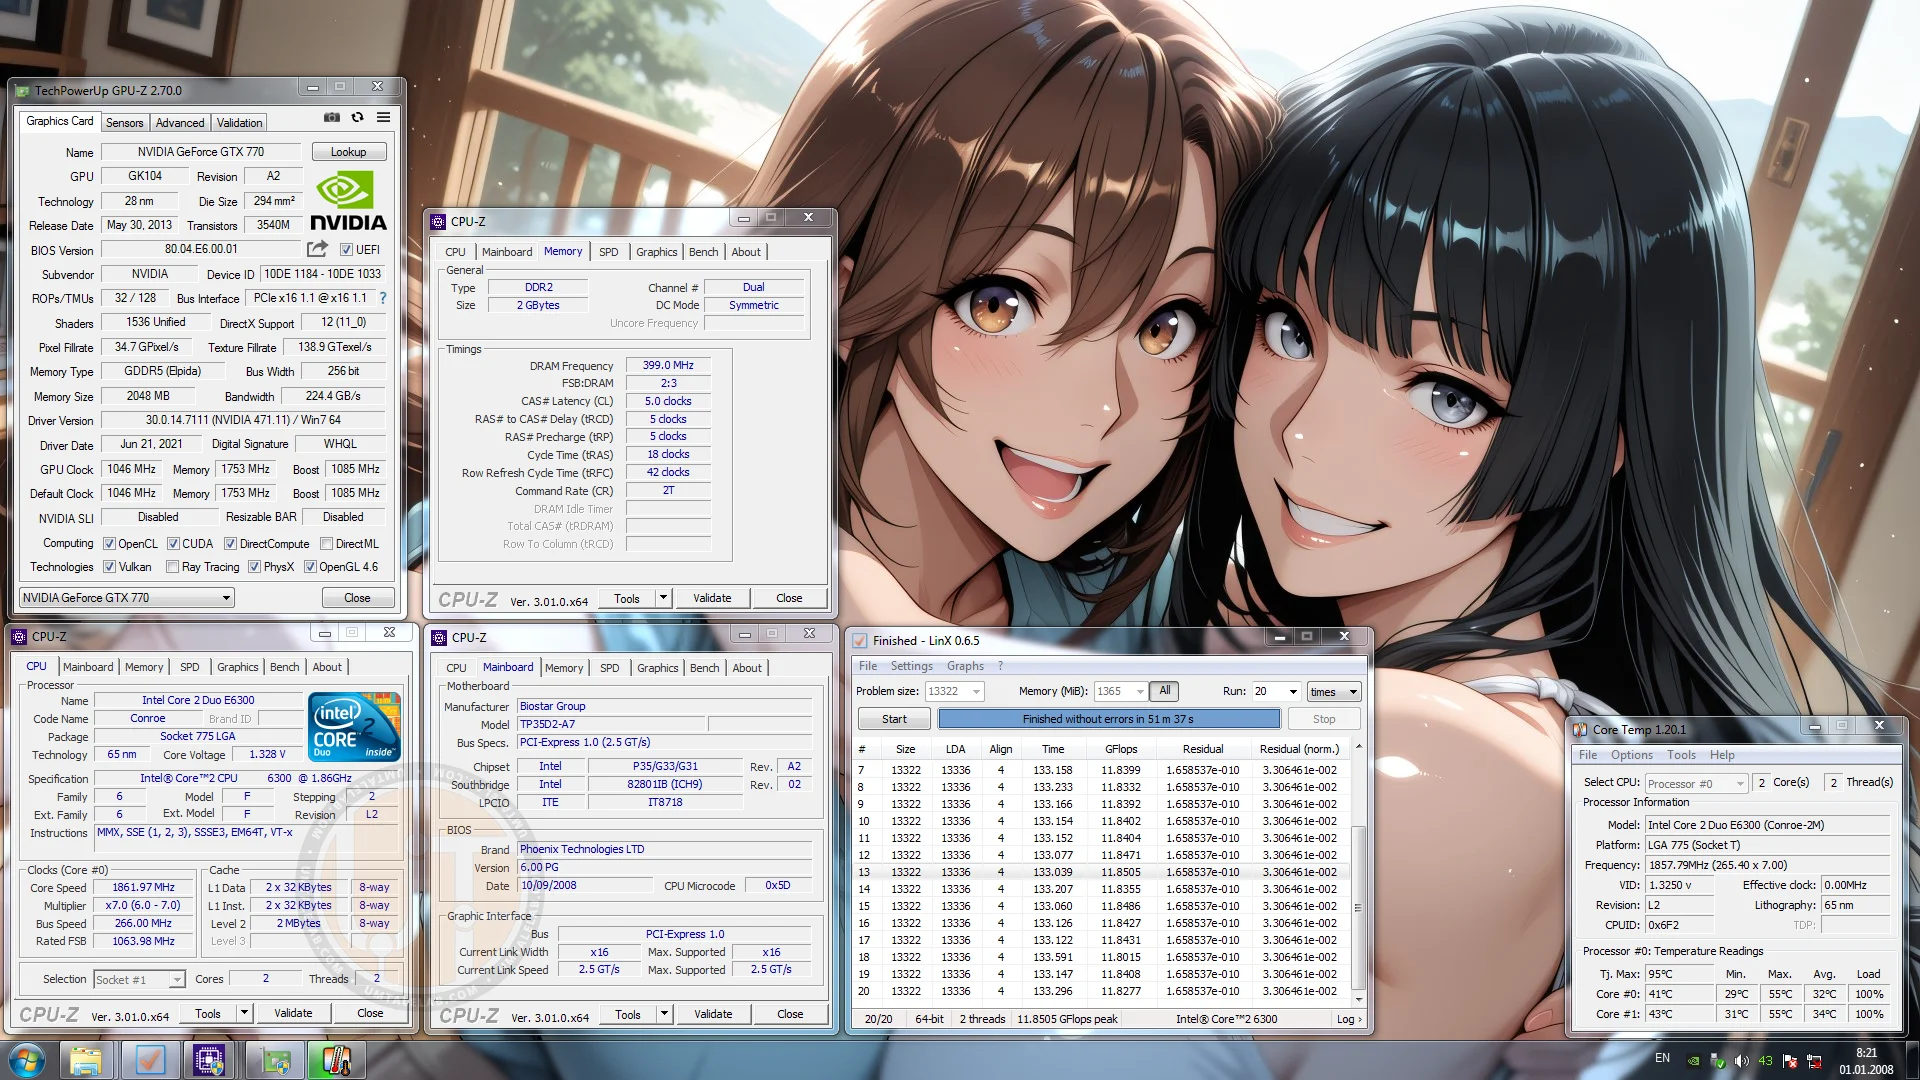This screenshot has width=1920, height=1080.
Task: Toggle the UEFI checkbox in GPU-Z
Action: click(346, 250)
